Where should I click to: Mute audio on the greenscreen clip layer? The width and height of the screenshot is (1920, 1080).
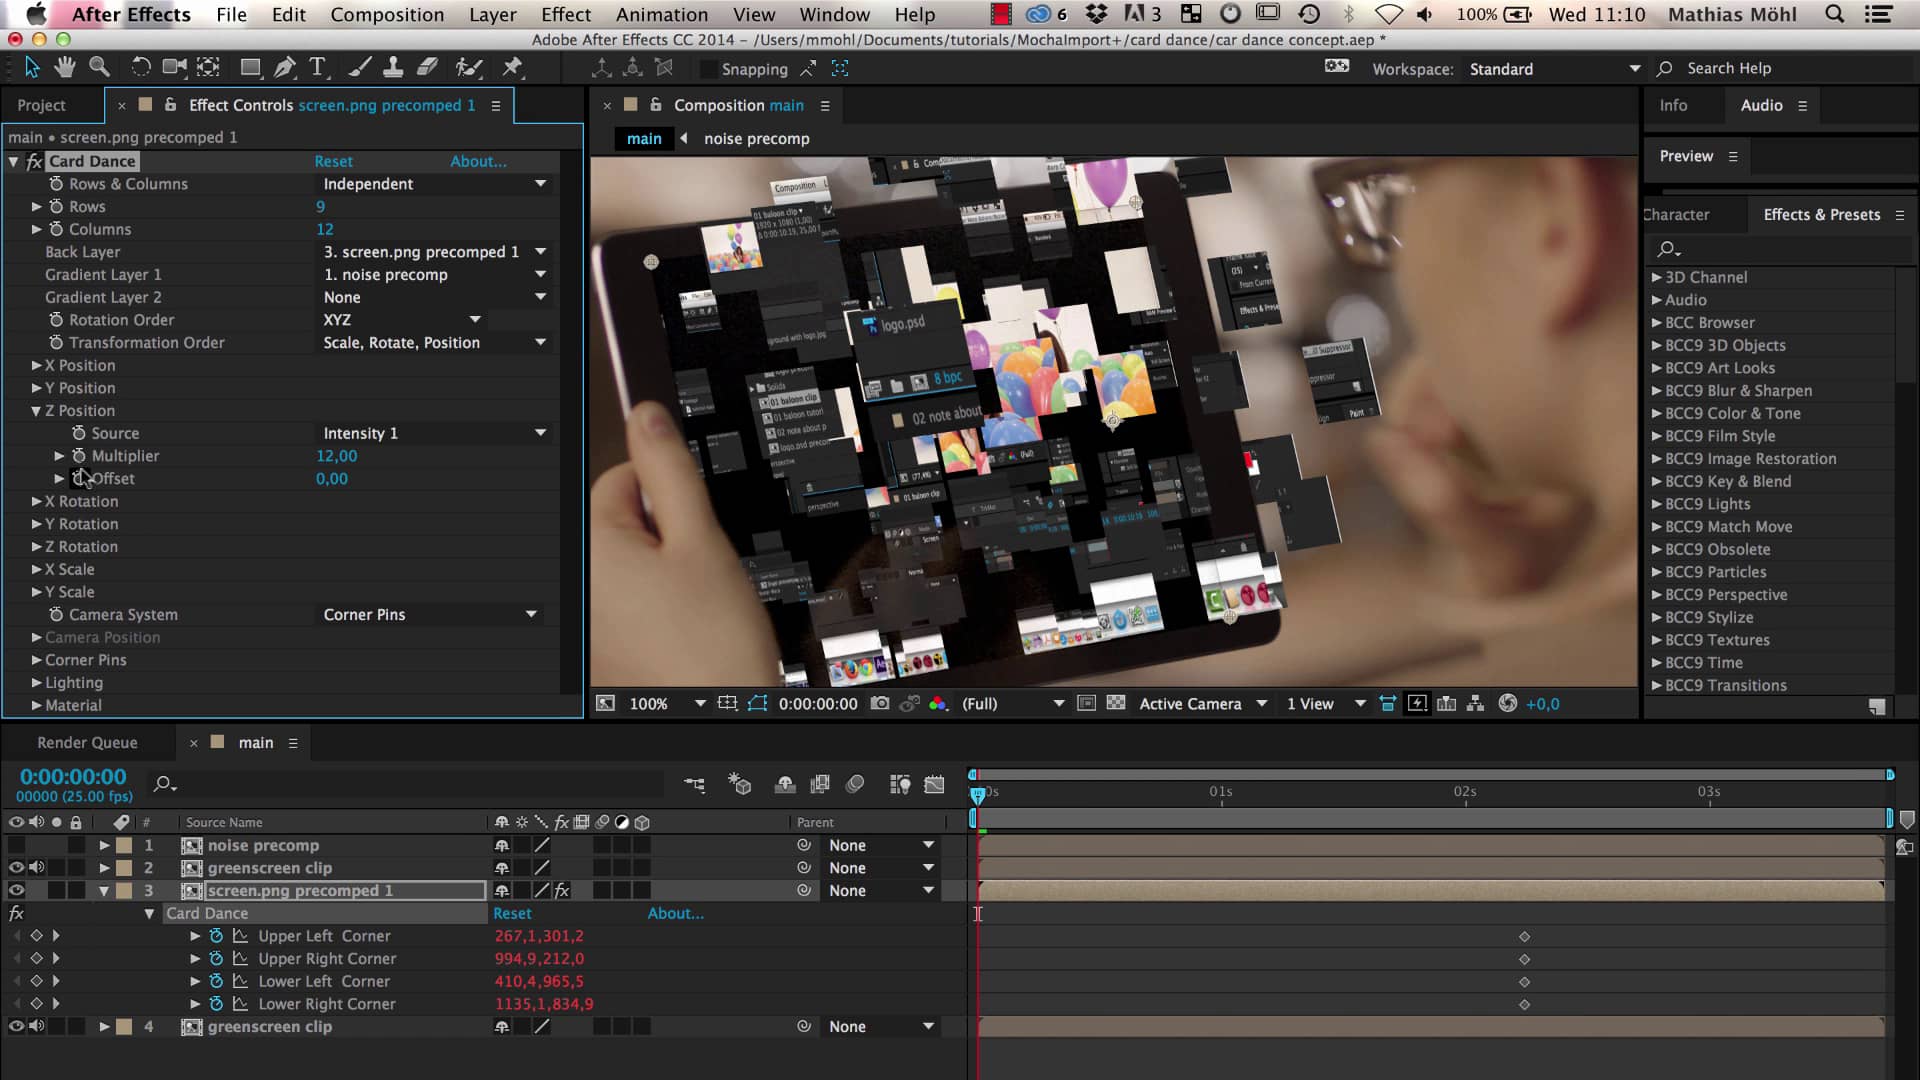[x=38, y=867]
